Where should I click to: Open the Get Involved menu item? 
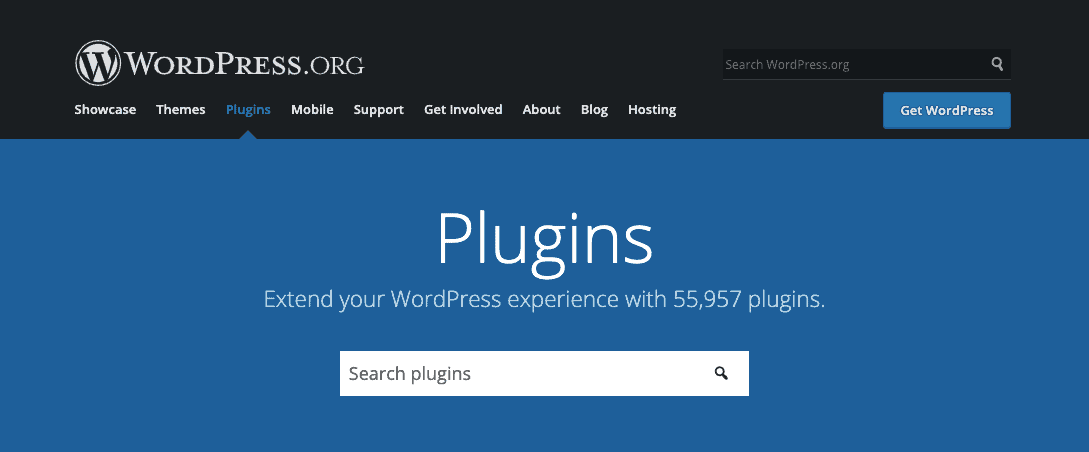(463, 110)
